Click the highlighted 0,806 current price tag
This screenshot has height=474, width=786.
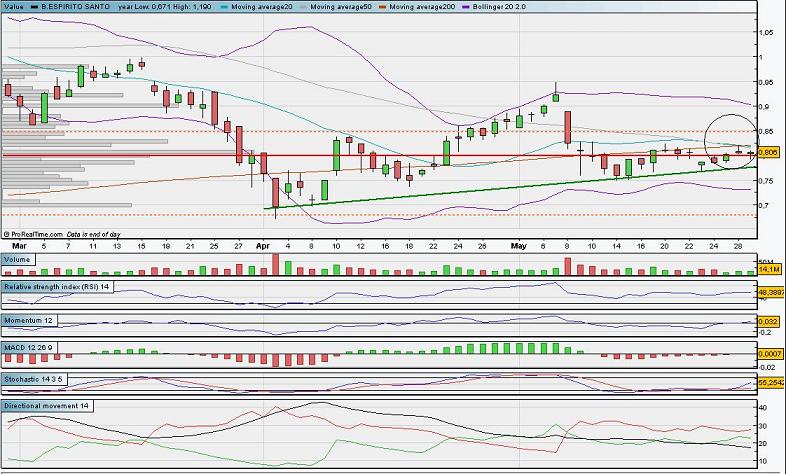(768, 152)
